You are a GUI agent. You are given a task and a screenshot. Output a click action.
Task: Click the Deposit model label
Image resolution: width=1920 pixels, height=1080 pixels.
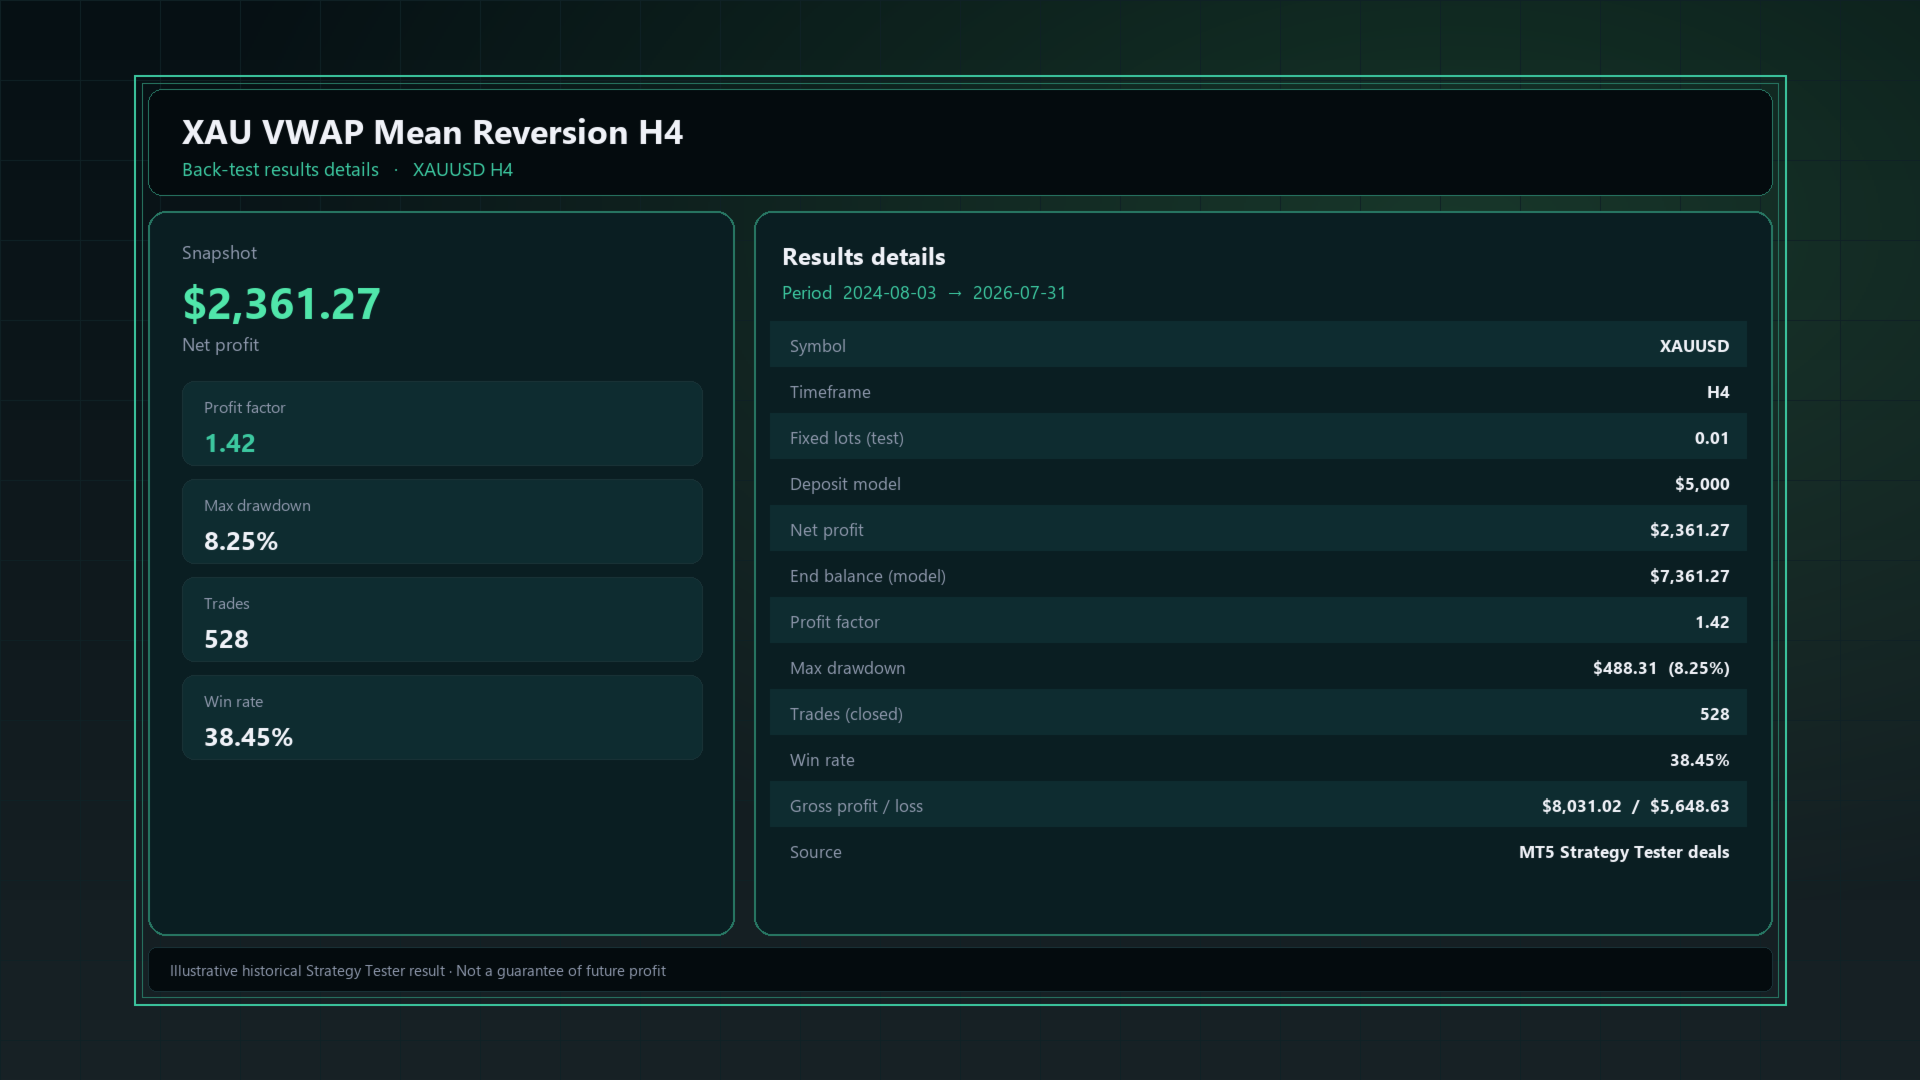coord(845,484)
